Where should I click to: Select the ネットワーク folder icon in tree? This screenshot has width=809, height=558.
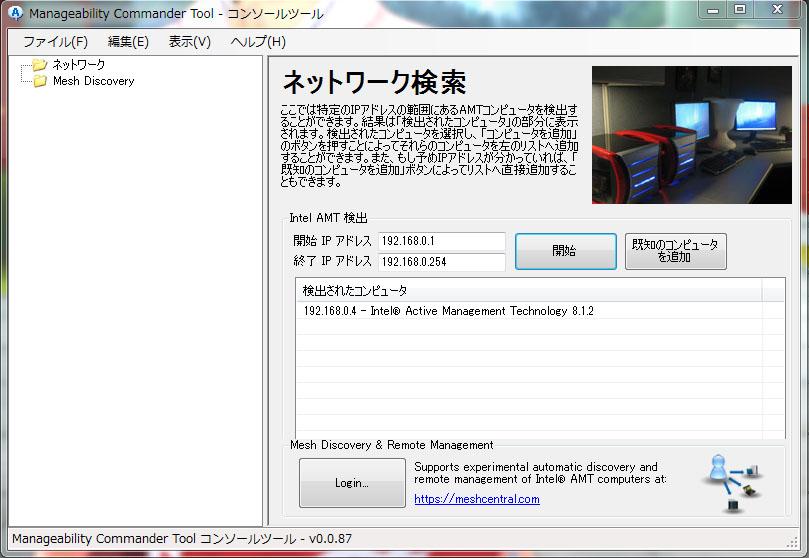[x=40, y=64]
